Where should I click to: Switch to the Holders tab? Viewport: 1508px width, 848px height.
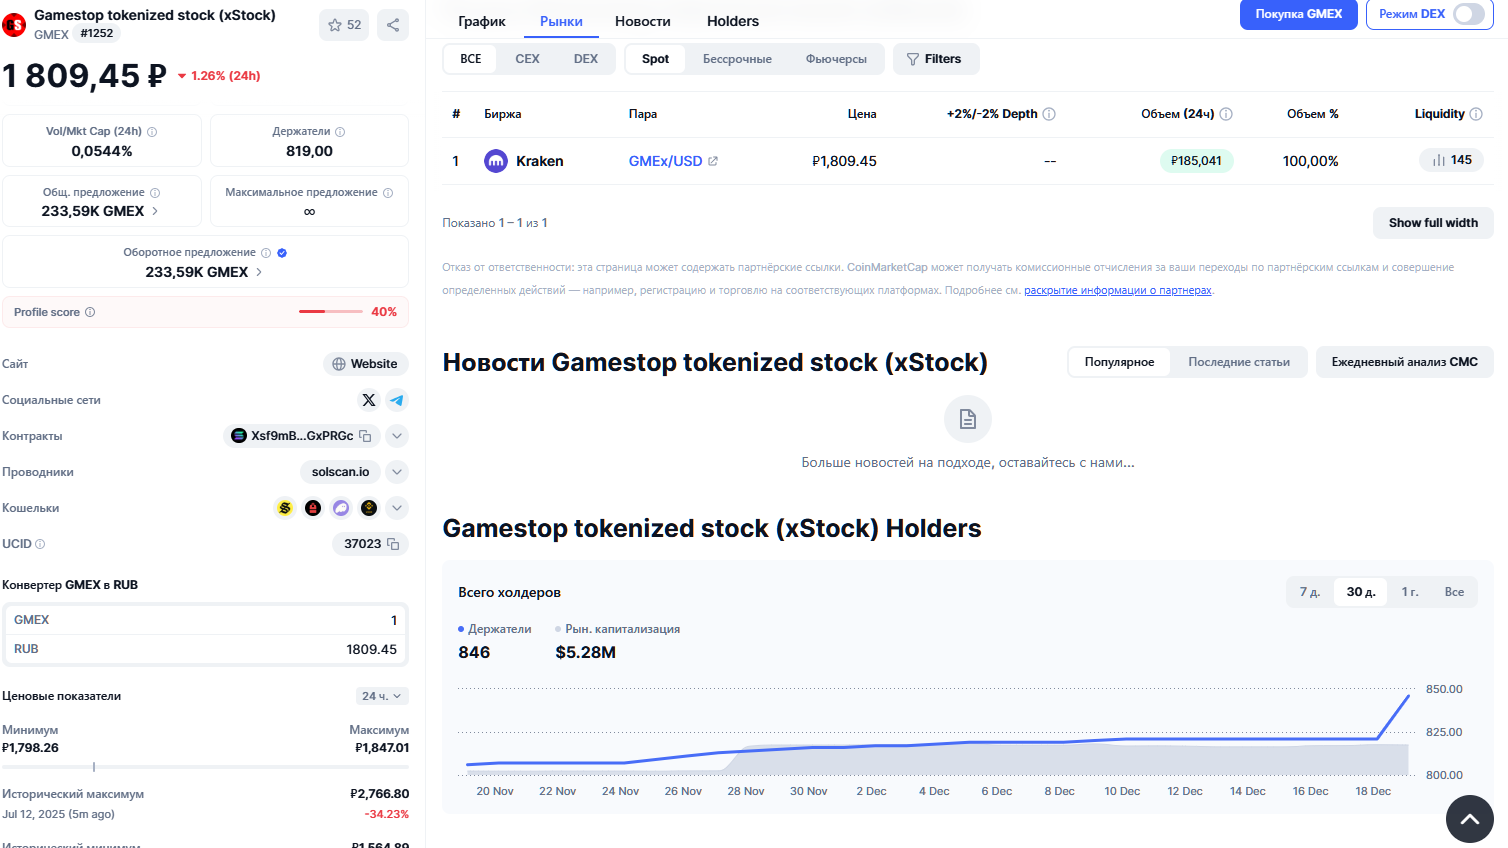coord(732,21)
